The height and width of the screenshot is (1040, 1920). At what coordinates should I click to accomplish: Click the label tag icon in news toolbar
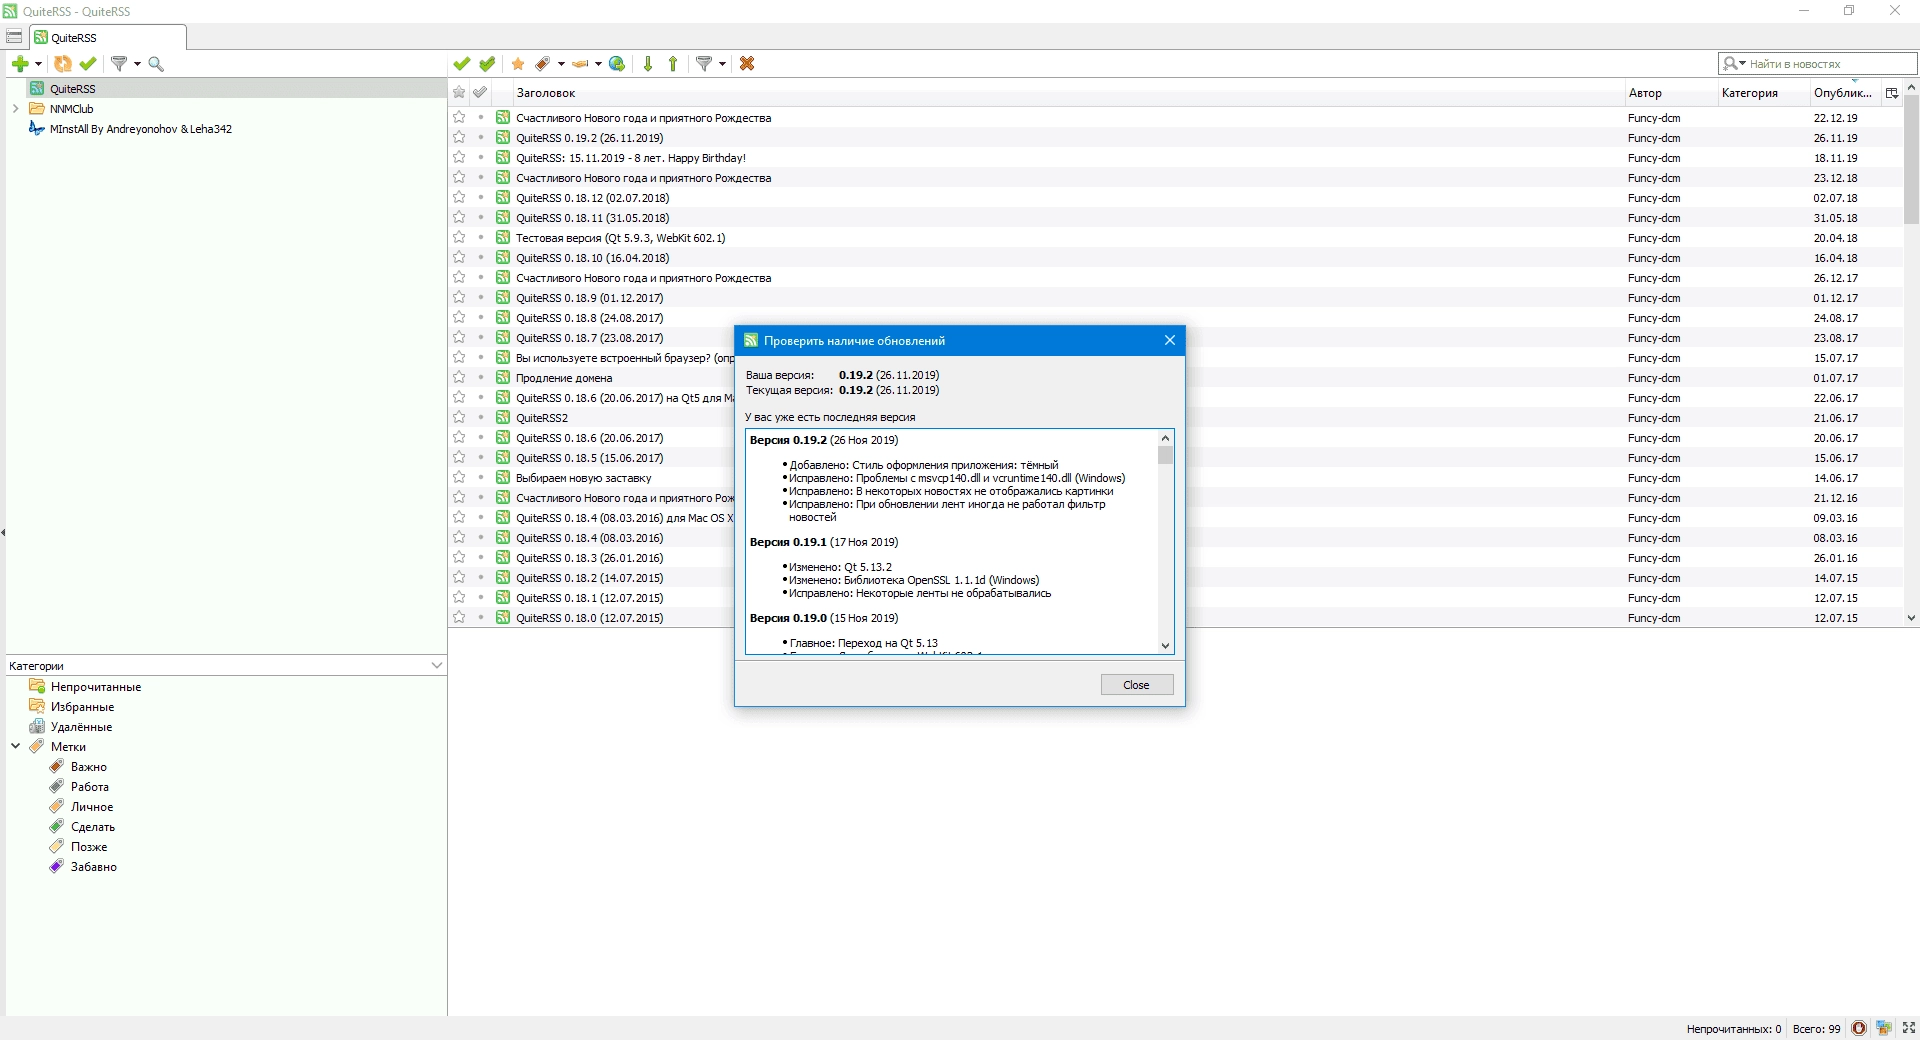point(543,64)
